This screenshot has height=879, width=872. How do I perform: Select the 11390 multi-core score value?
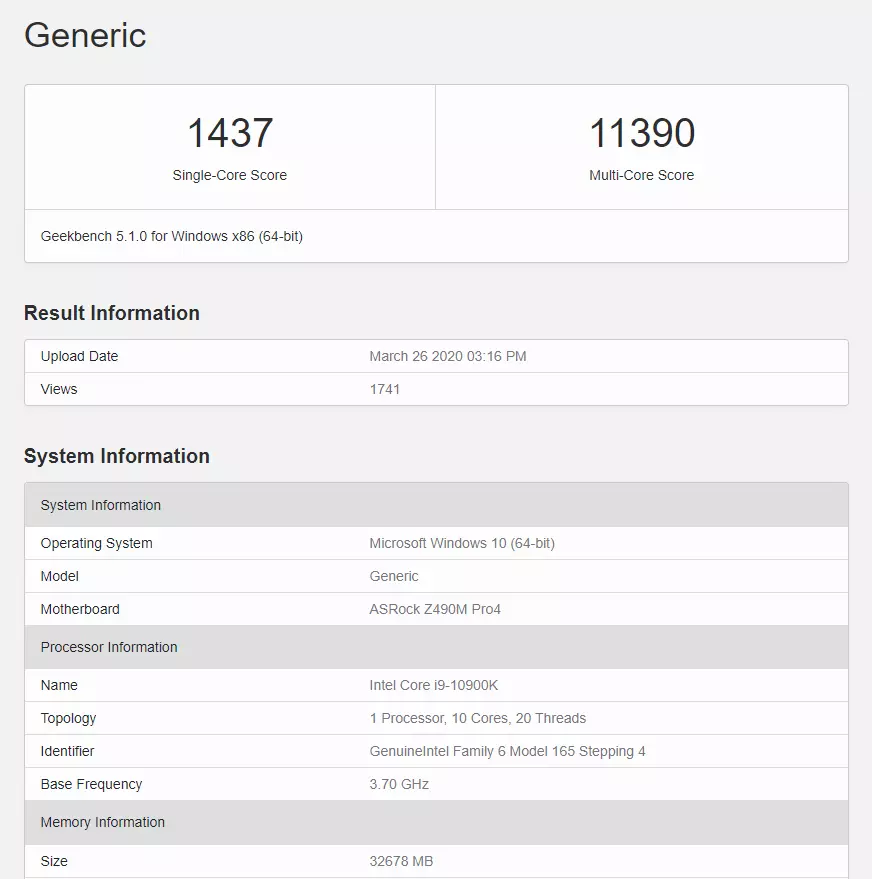point(642,133)
